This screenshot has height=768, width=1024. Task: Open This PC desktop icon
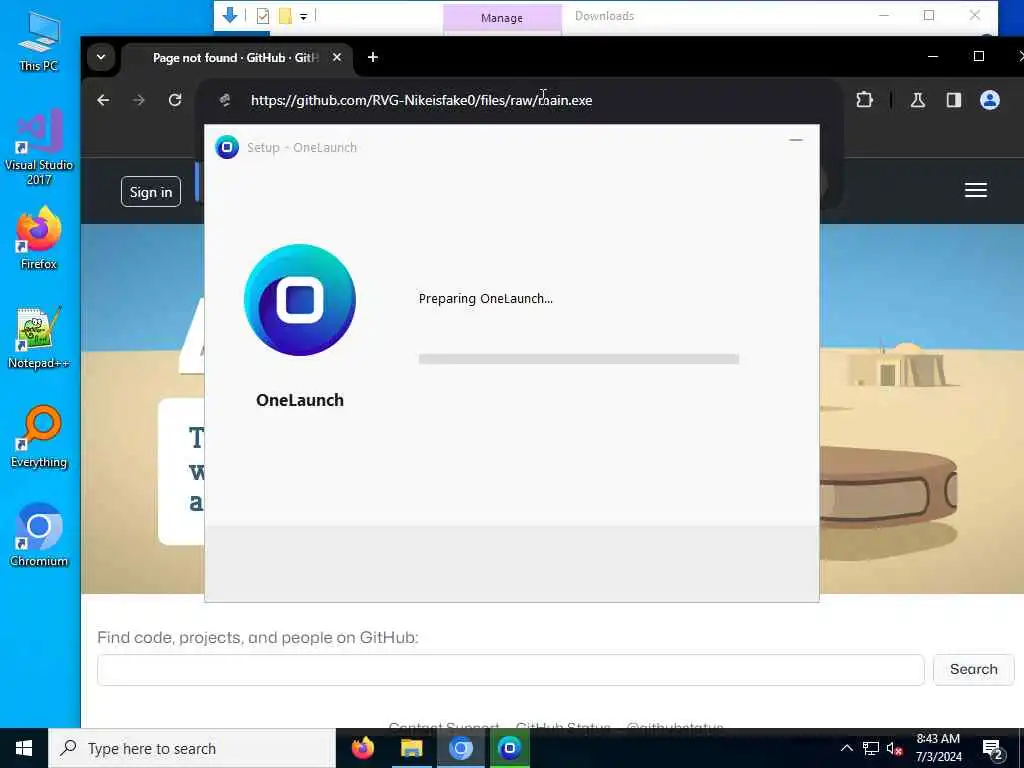39,42
